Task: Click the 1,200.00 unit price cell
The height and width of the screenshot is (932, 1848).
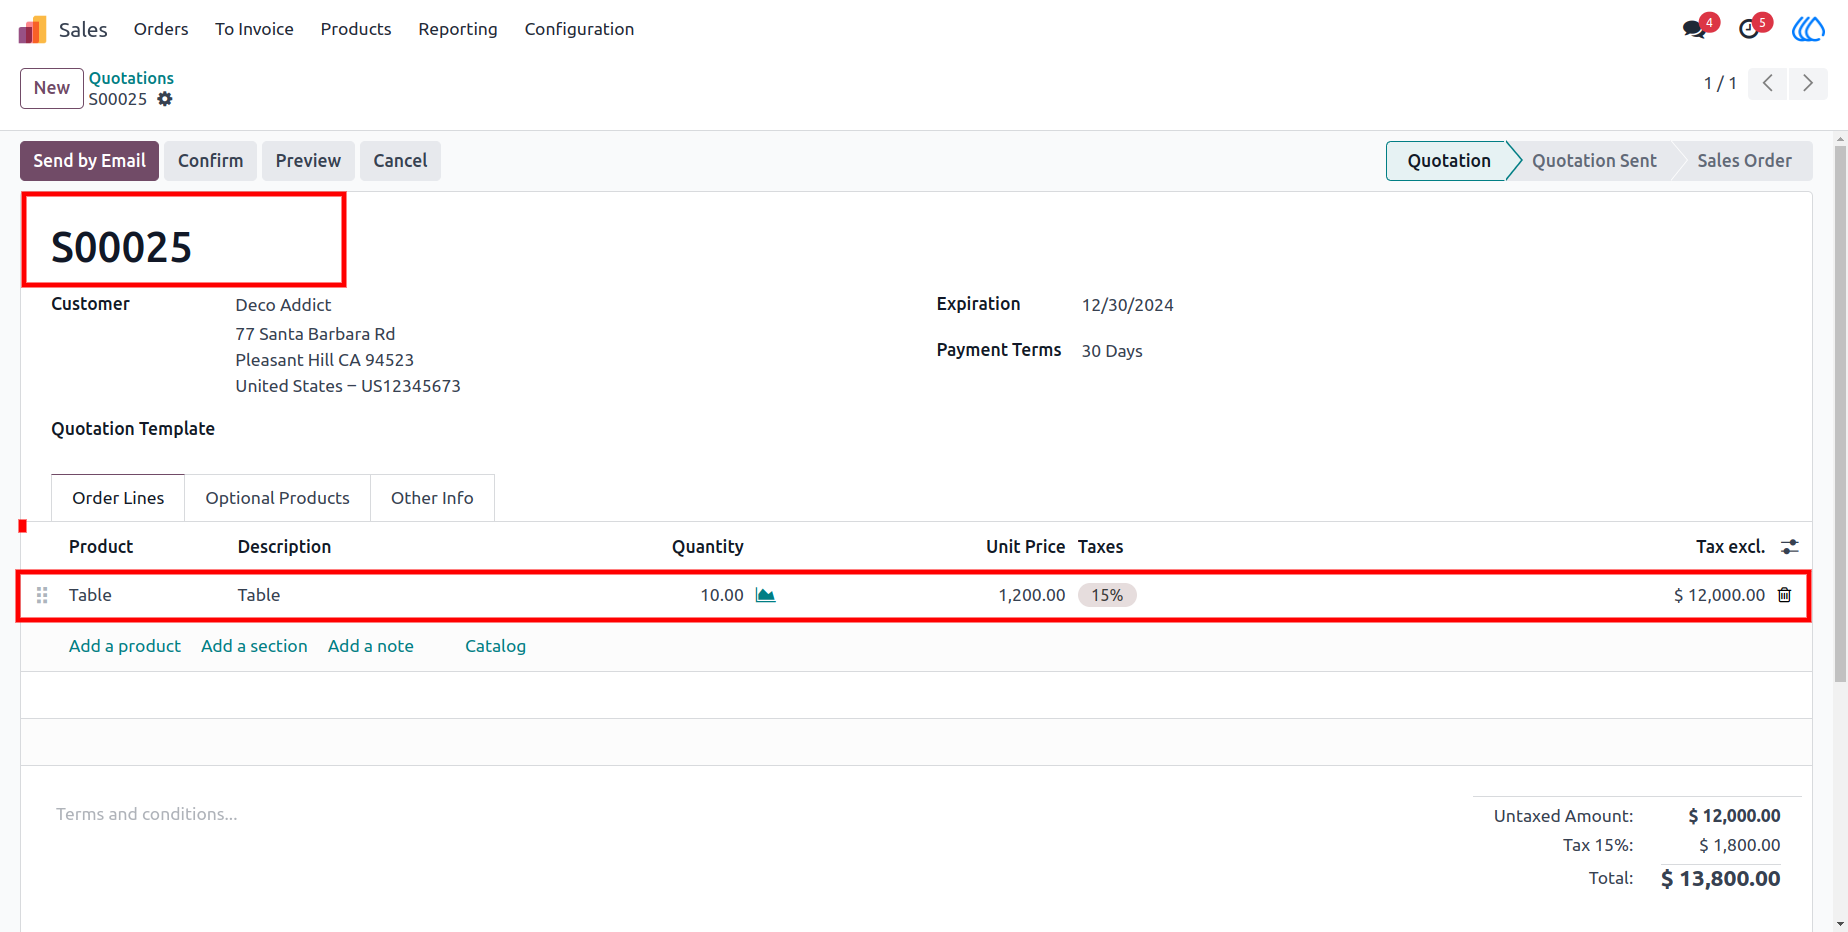Action: [1032, 595]
